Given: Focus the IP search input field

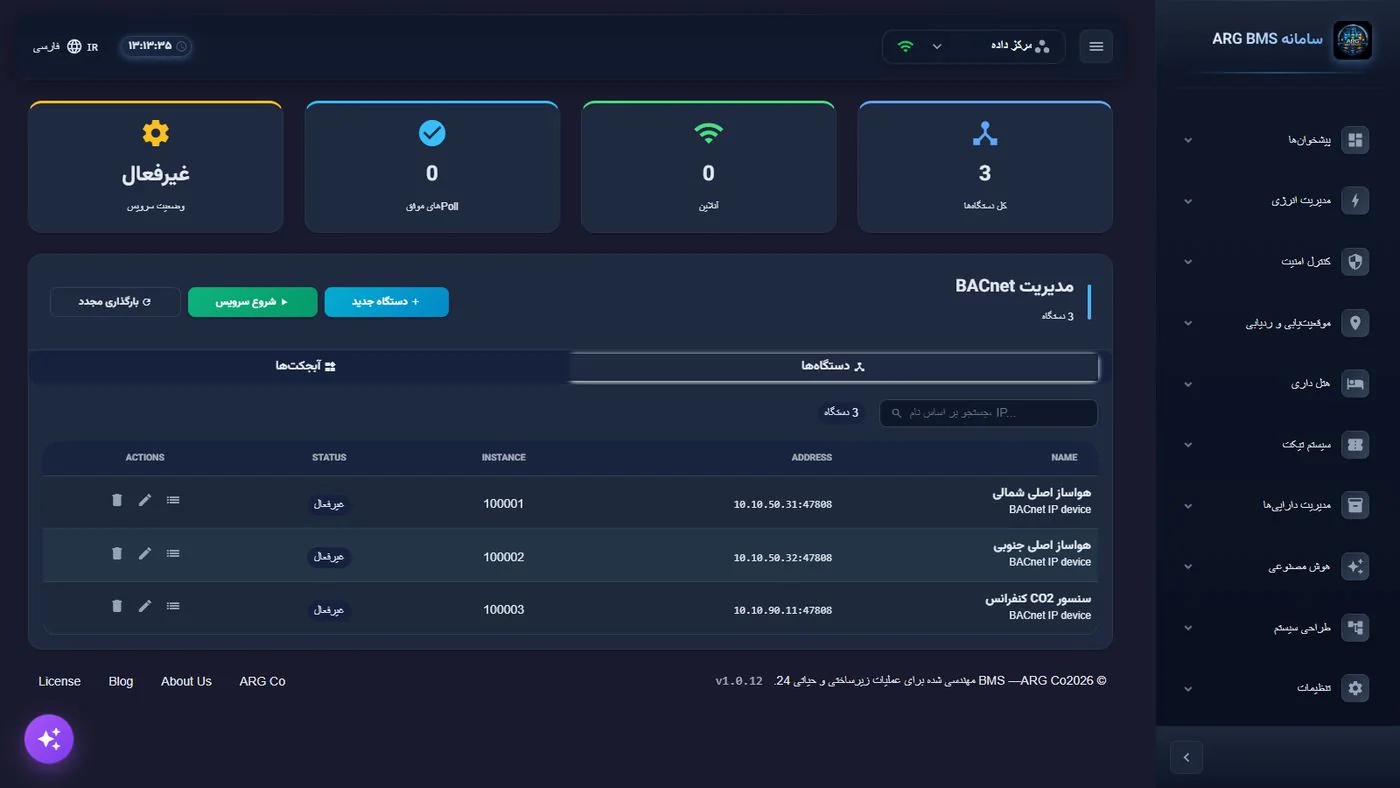Looking at the screenshot, I should pyautogui.click(x=988, y=413).
